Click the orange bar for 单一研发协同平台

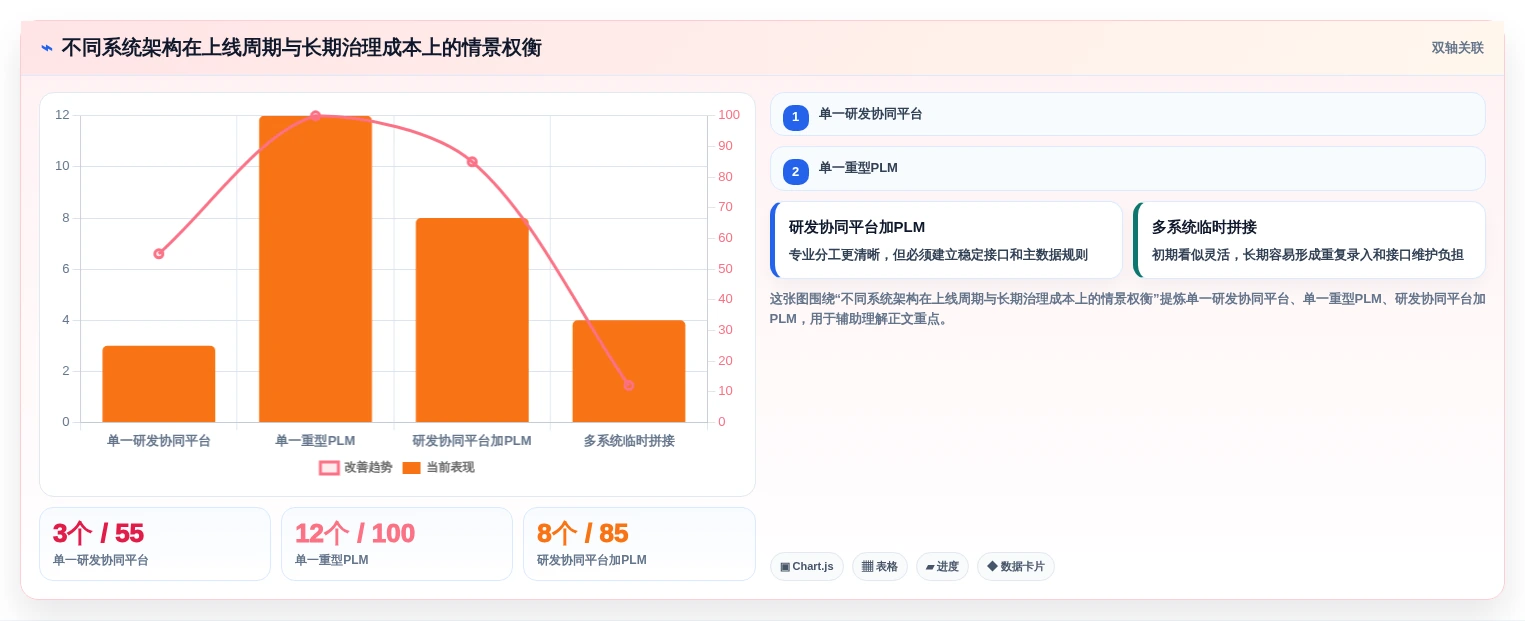click(159, 384)
